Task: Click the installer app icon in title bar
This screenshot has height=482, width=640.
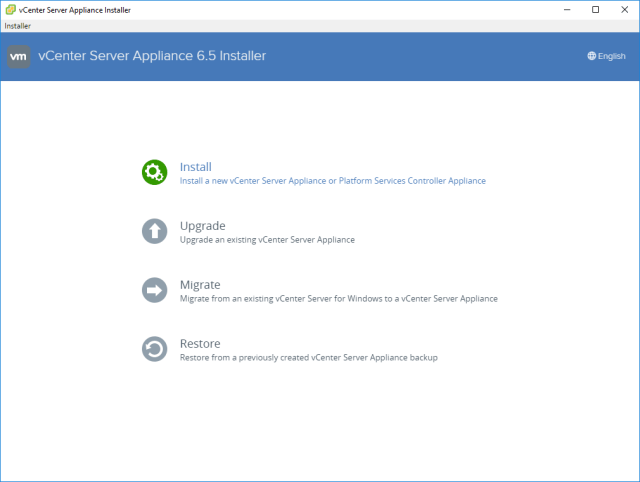Action: 9,9
